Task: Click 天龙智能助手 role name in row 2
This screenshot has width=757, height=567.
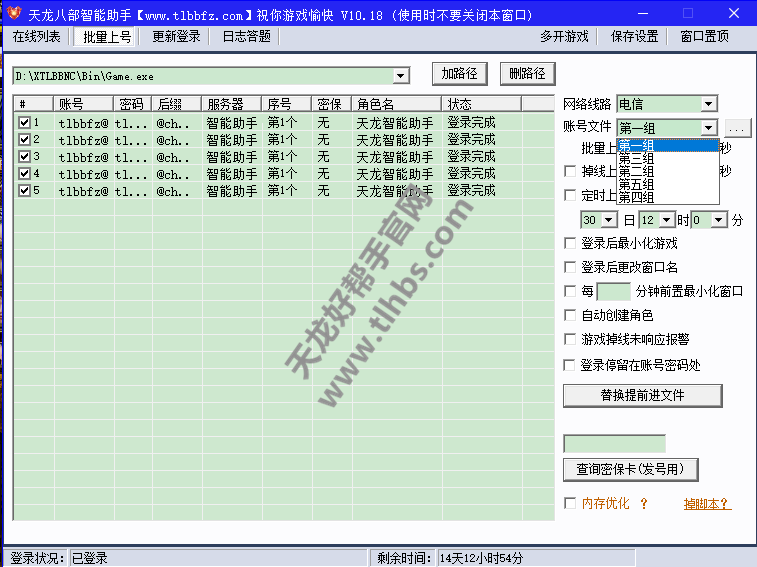Action: [x=394, y=140]
